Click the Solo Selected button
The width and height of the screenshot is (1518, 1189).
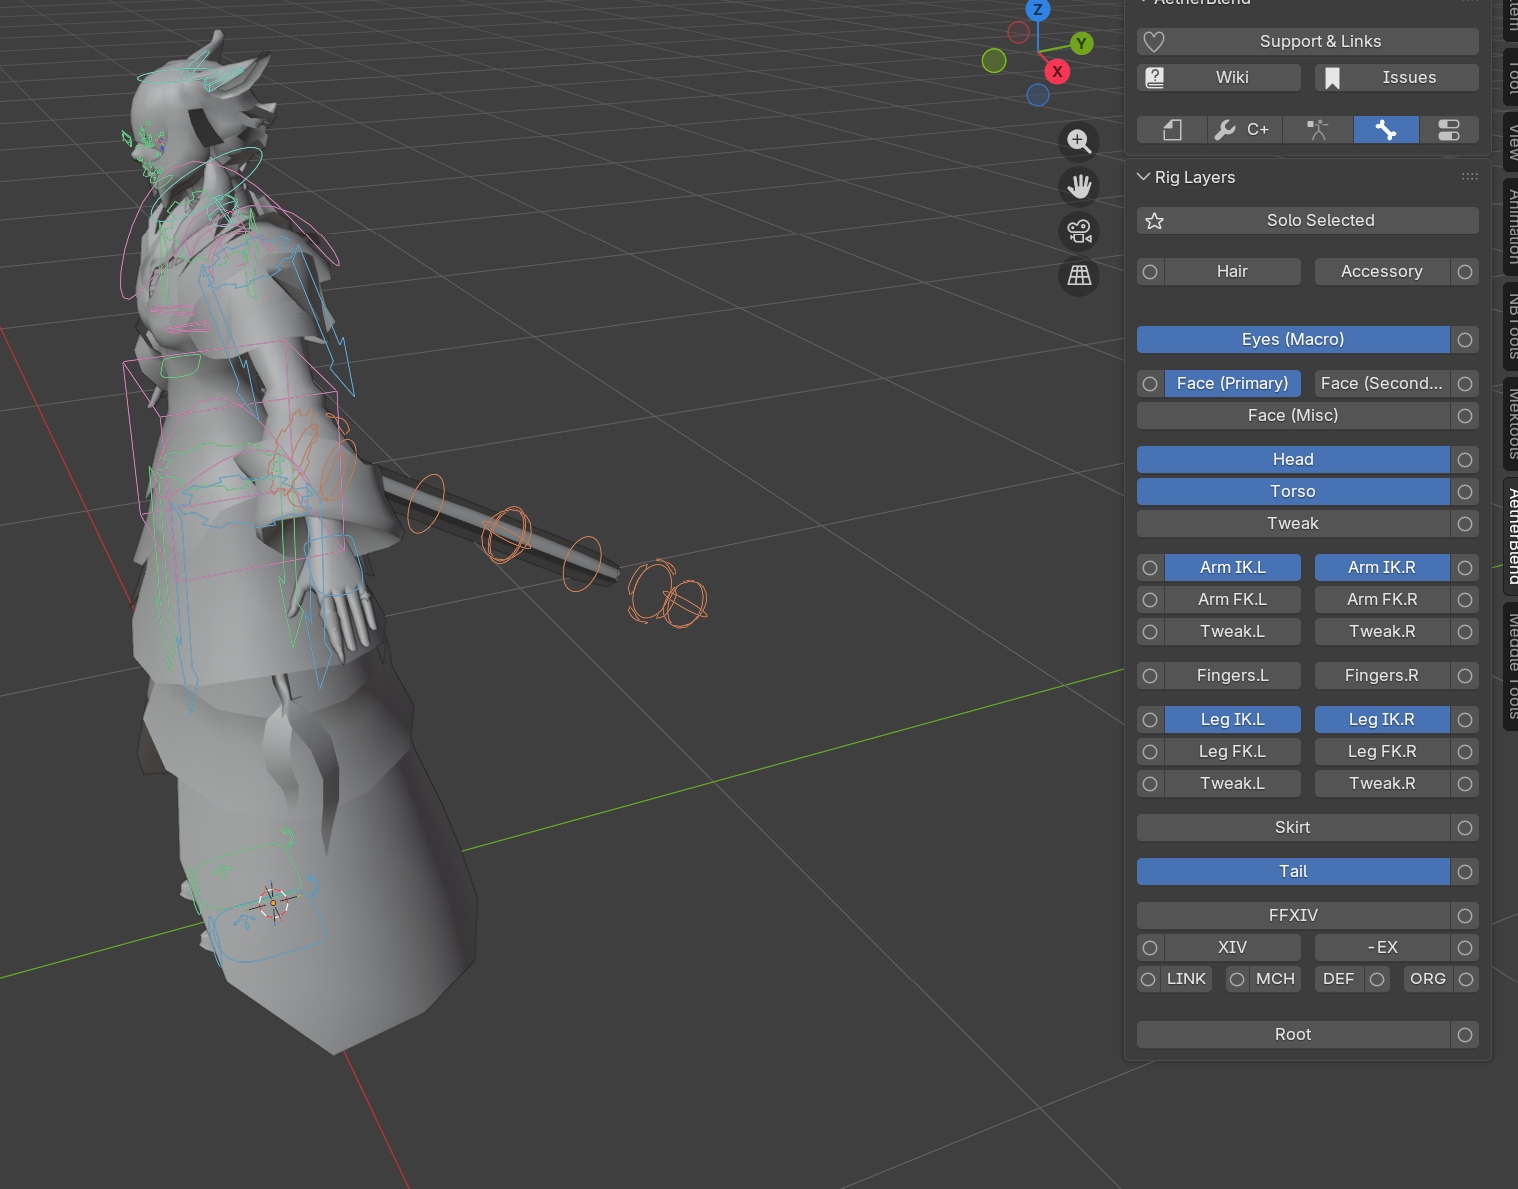[x=1308, y=221]
